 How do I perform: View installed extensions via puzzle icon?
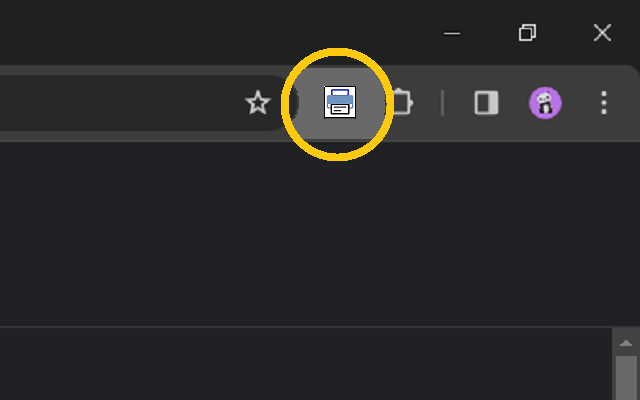point(402,102)
